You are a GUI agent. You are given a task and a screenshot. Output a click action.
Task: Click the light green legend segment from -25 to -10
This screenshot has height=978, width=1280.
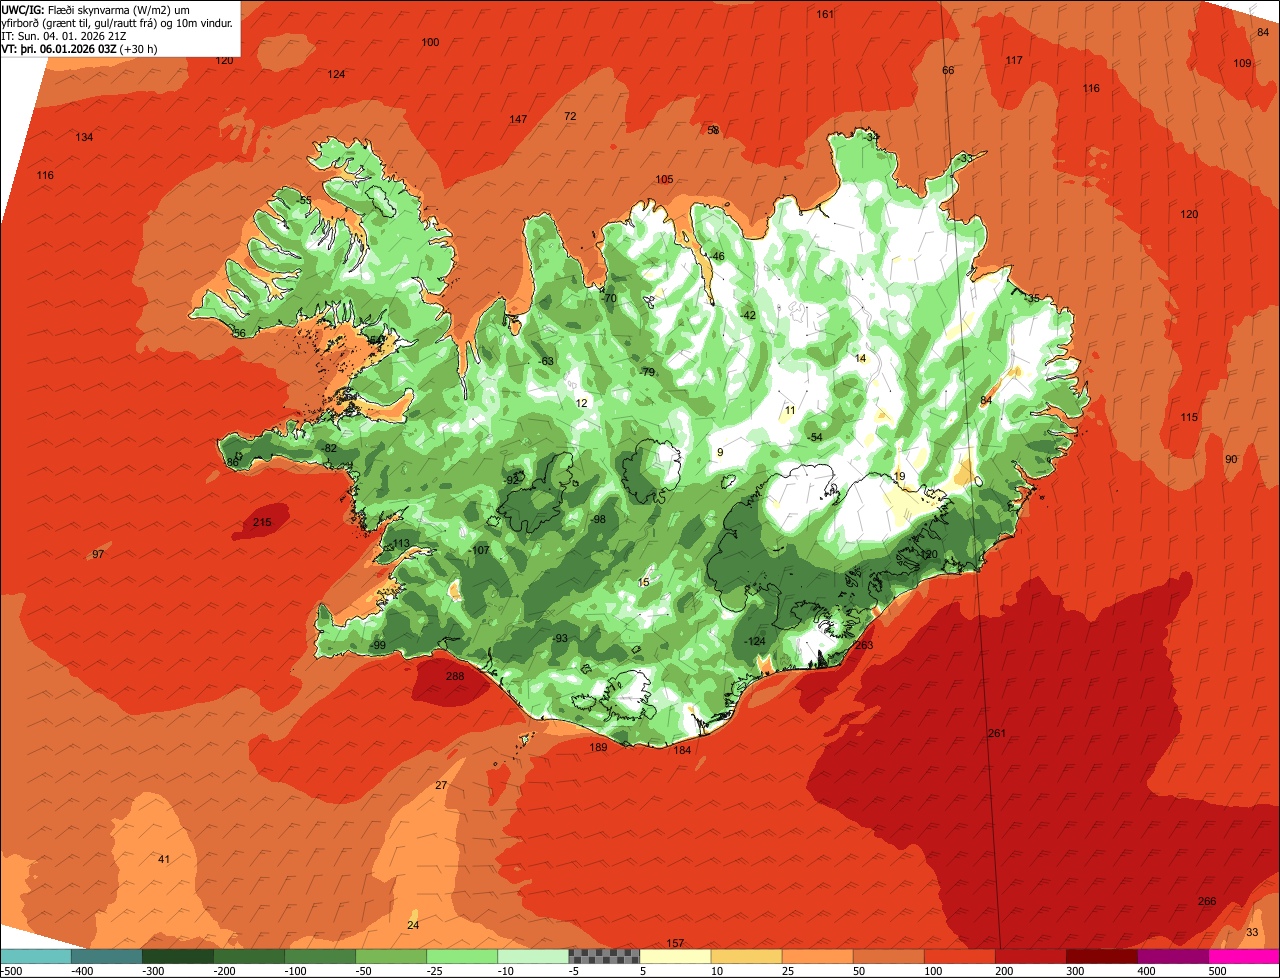click(x=462, y=956)
